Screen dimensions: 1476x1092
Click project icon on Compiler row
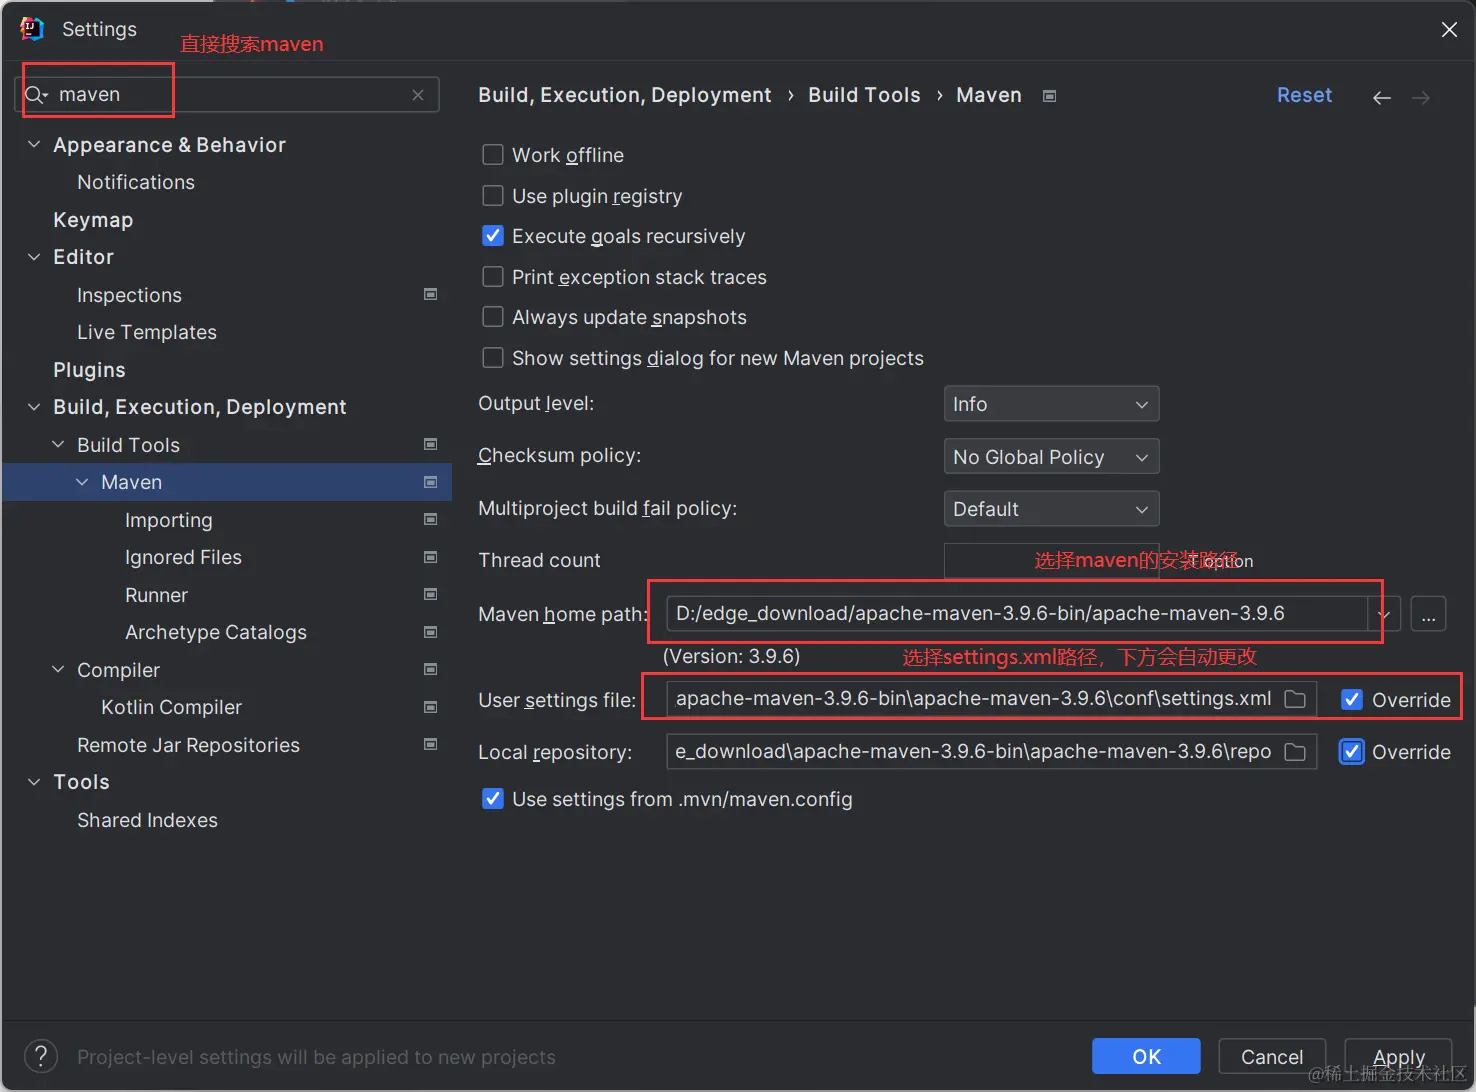(x=431, y=669)
